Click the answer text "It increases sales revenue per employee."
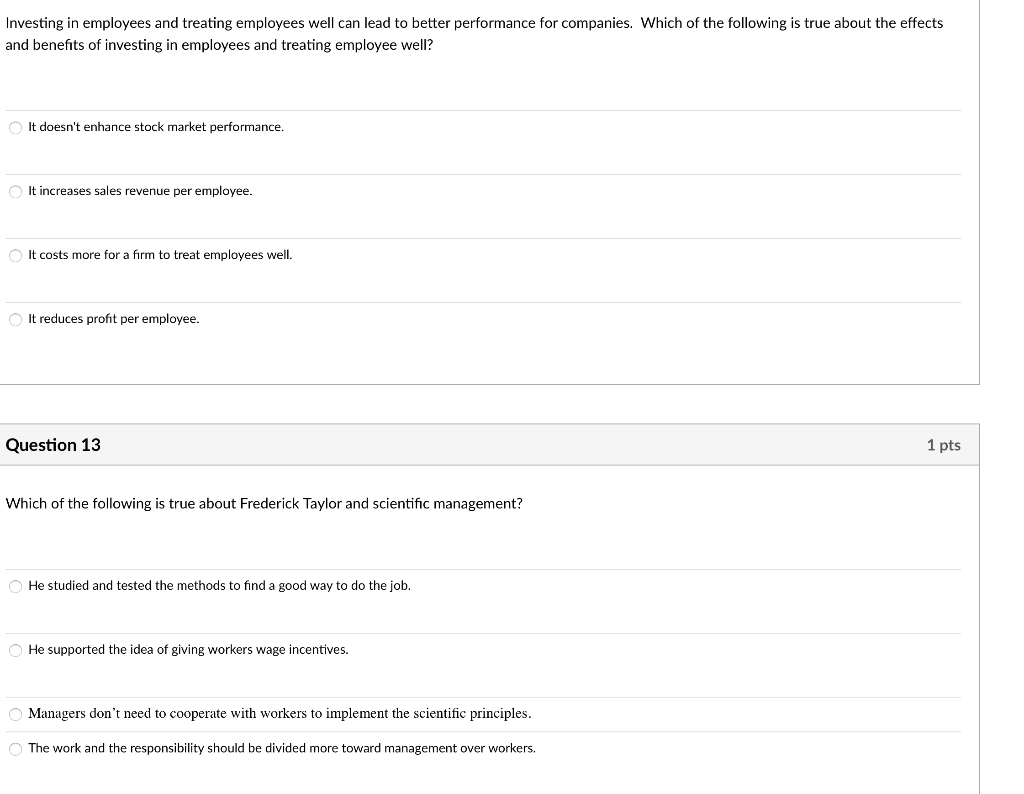 pyautogui.click(x=140, y=191)
